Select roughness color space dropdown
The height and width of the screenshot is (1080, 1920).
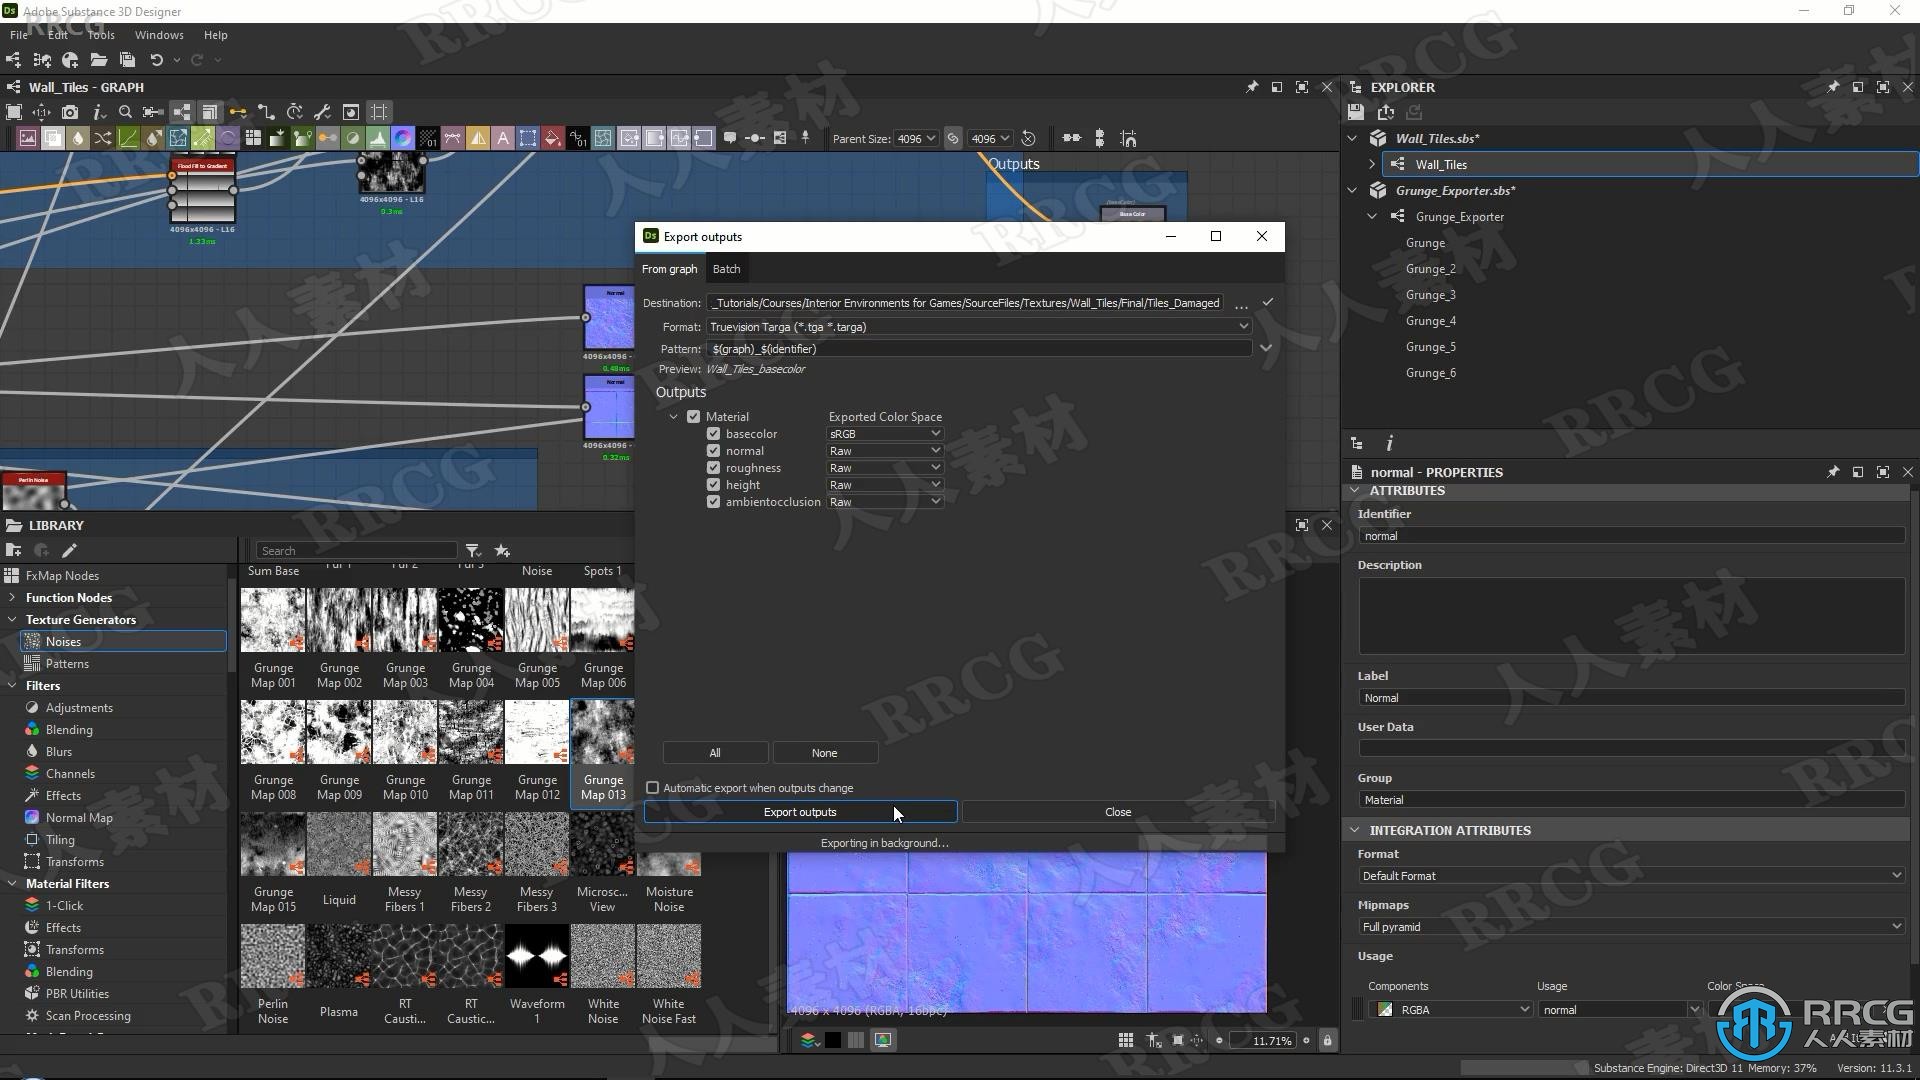884,467
